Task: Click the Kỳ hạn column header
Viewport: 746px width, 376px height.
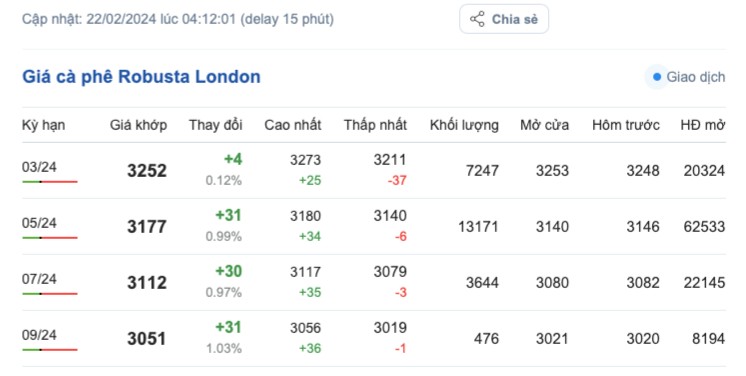Action: point(43,125)
